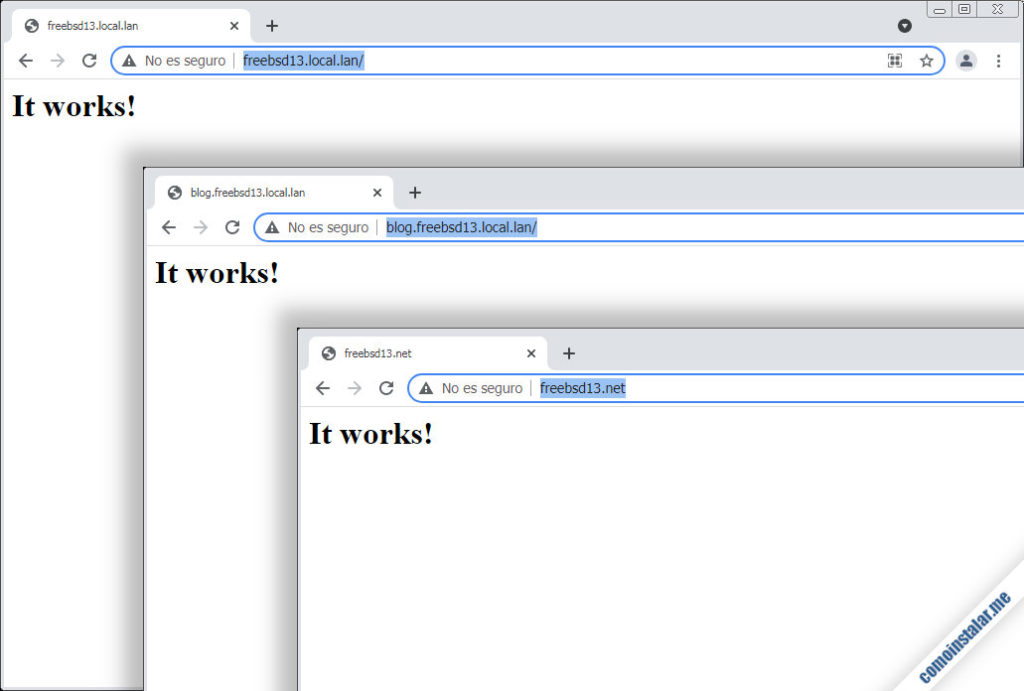Select the freebsd13.net tab
The image size is (1024, 691).
[410, 354]
